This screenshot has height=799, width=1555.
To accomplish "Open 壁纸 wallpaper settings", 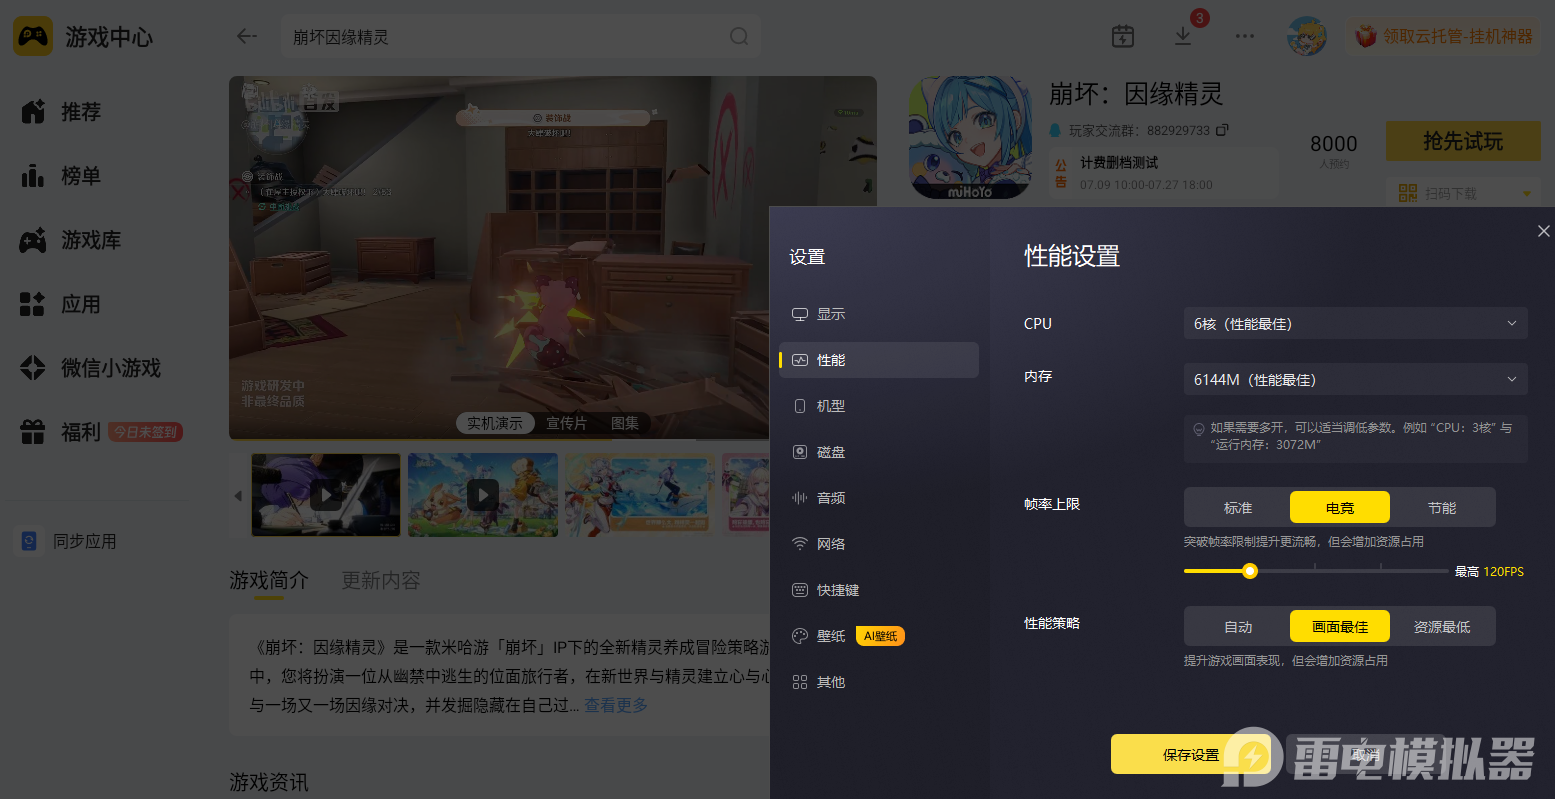I will 830,636.
